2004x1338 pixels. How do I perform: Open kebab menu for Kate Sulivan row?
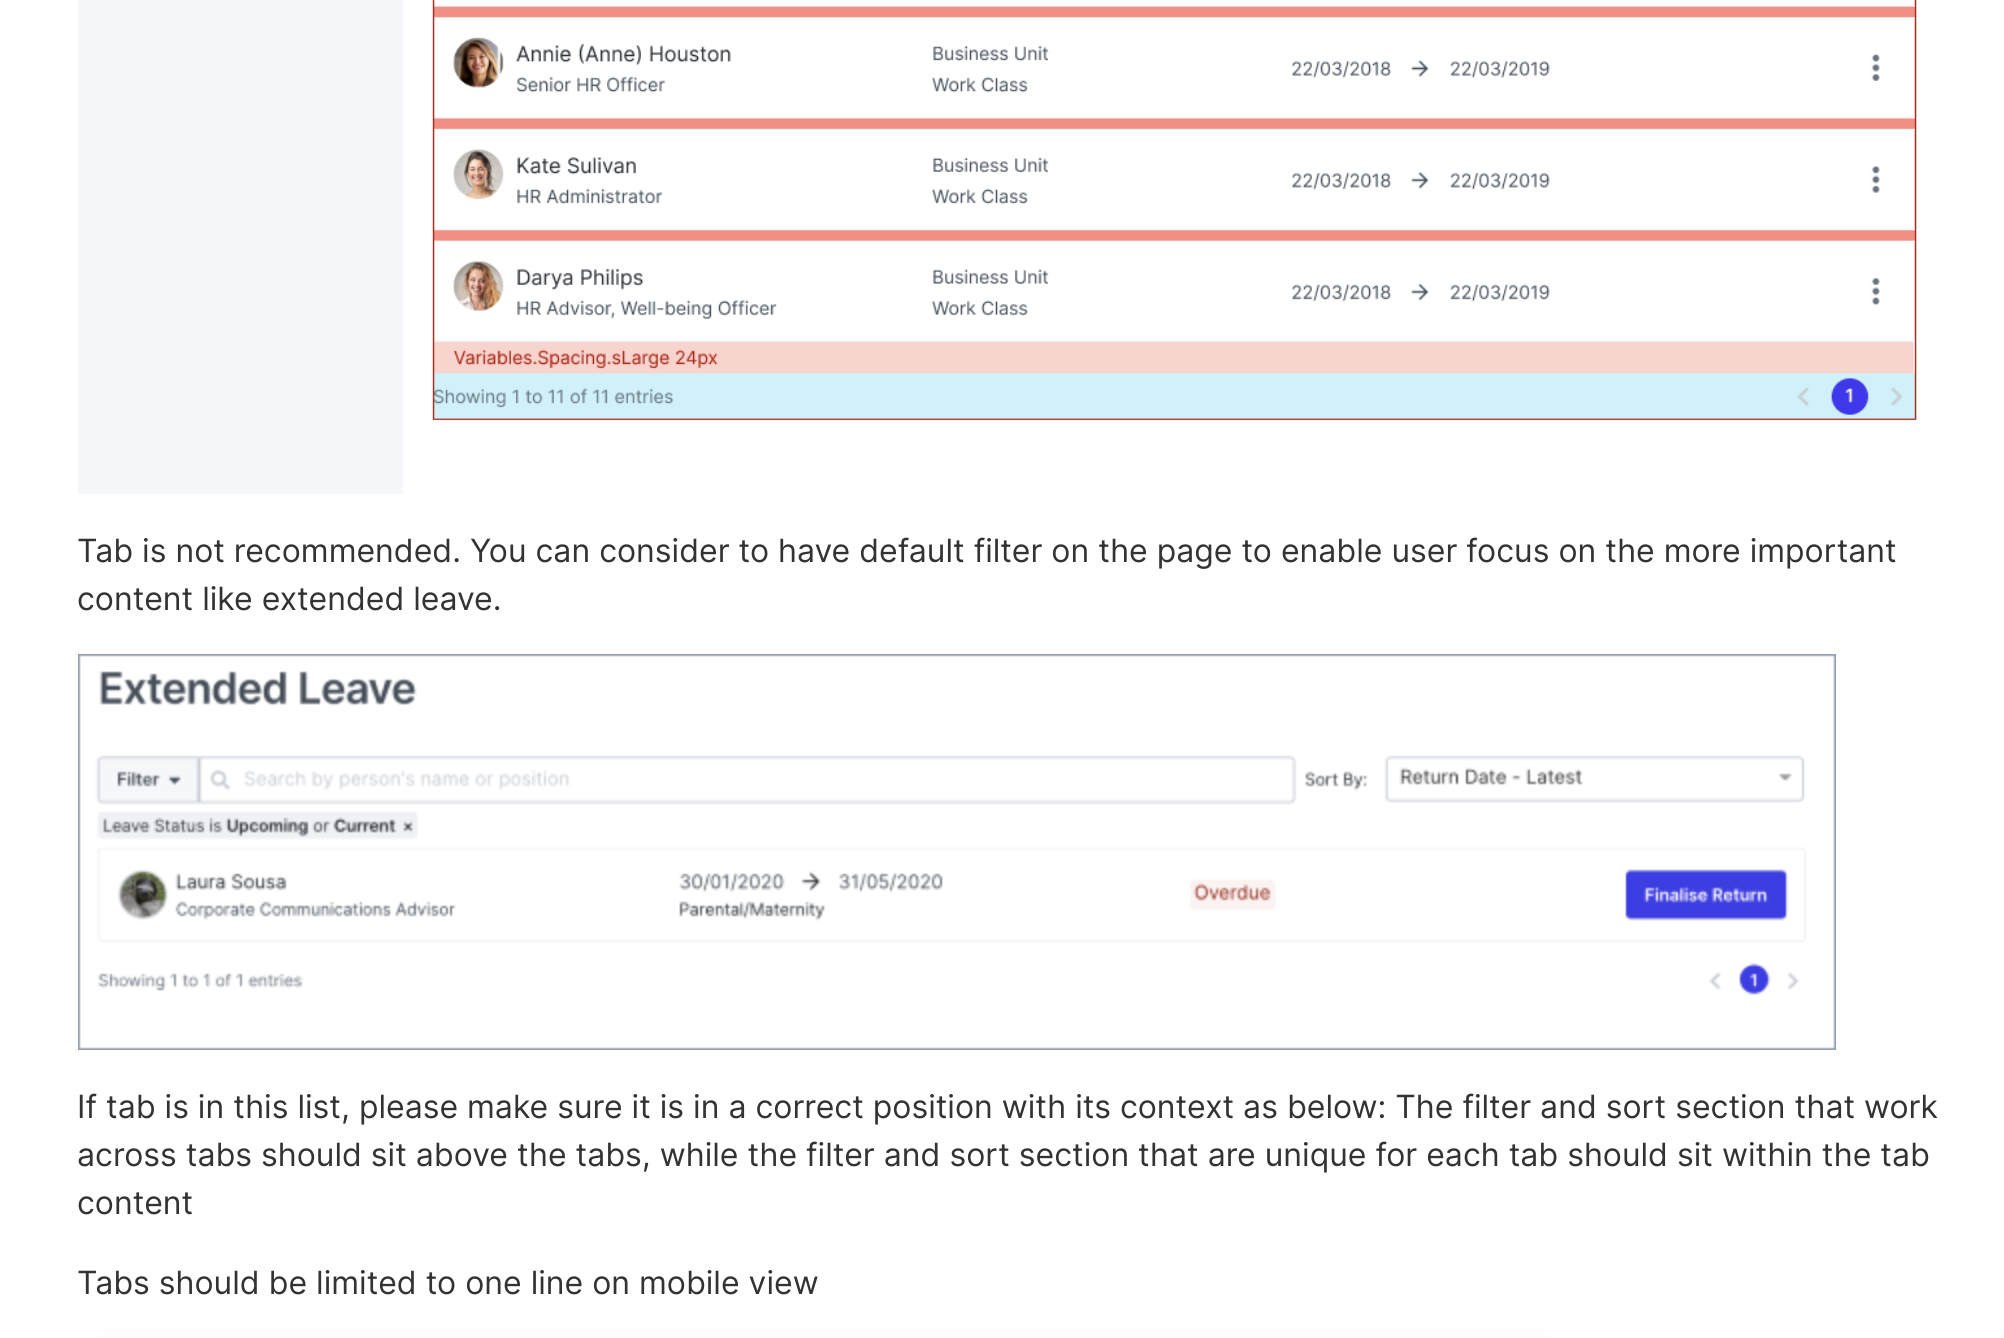(x=1875, y=180)
